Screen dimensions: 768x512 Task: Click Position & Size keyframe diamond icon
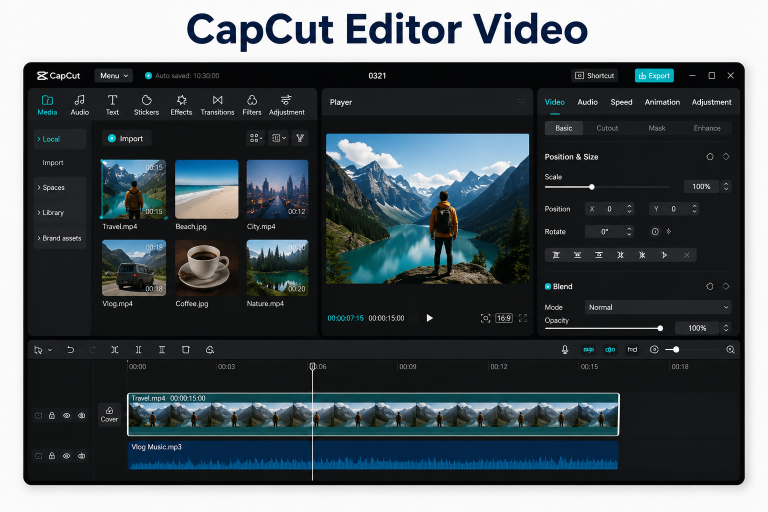click(726, 157)
